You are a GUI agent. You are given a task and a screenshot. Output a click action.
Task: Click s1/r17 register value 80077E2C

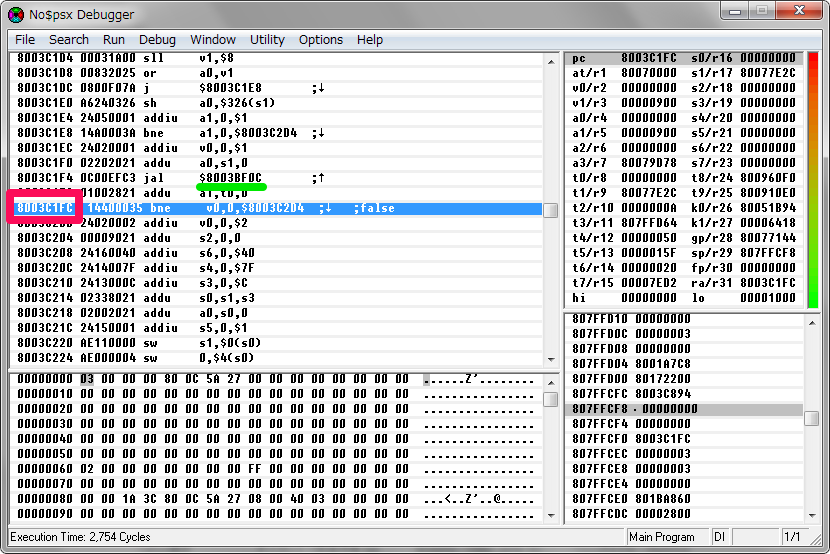(768, 73)
